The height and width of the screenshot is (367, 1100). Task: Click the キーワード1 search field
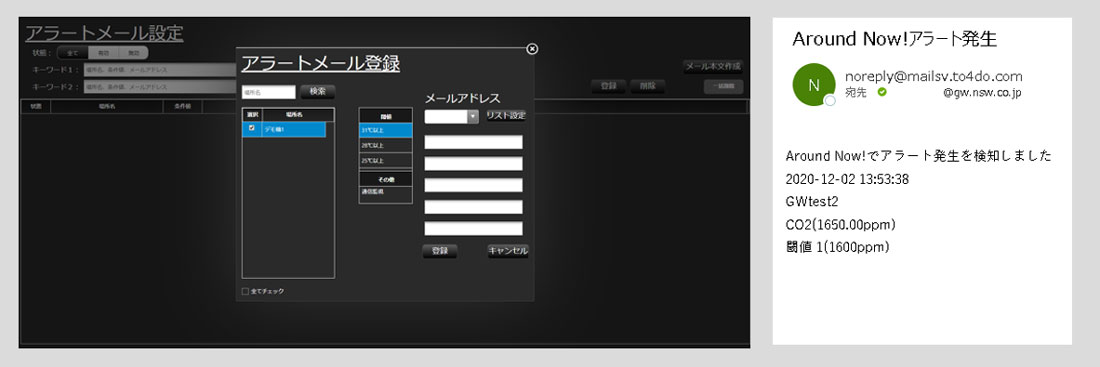(160, 69)
